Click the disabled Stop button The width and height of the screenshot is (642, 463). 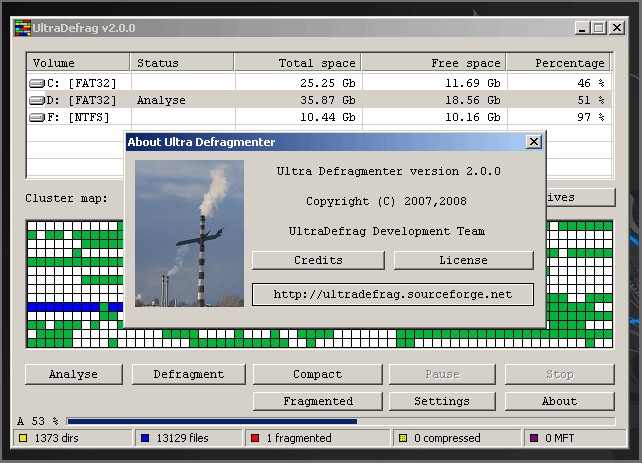coord(560,374)
